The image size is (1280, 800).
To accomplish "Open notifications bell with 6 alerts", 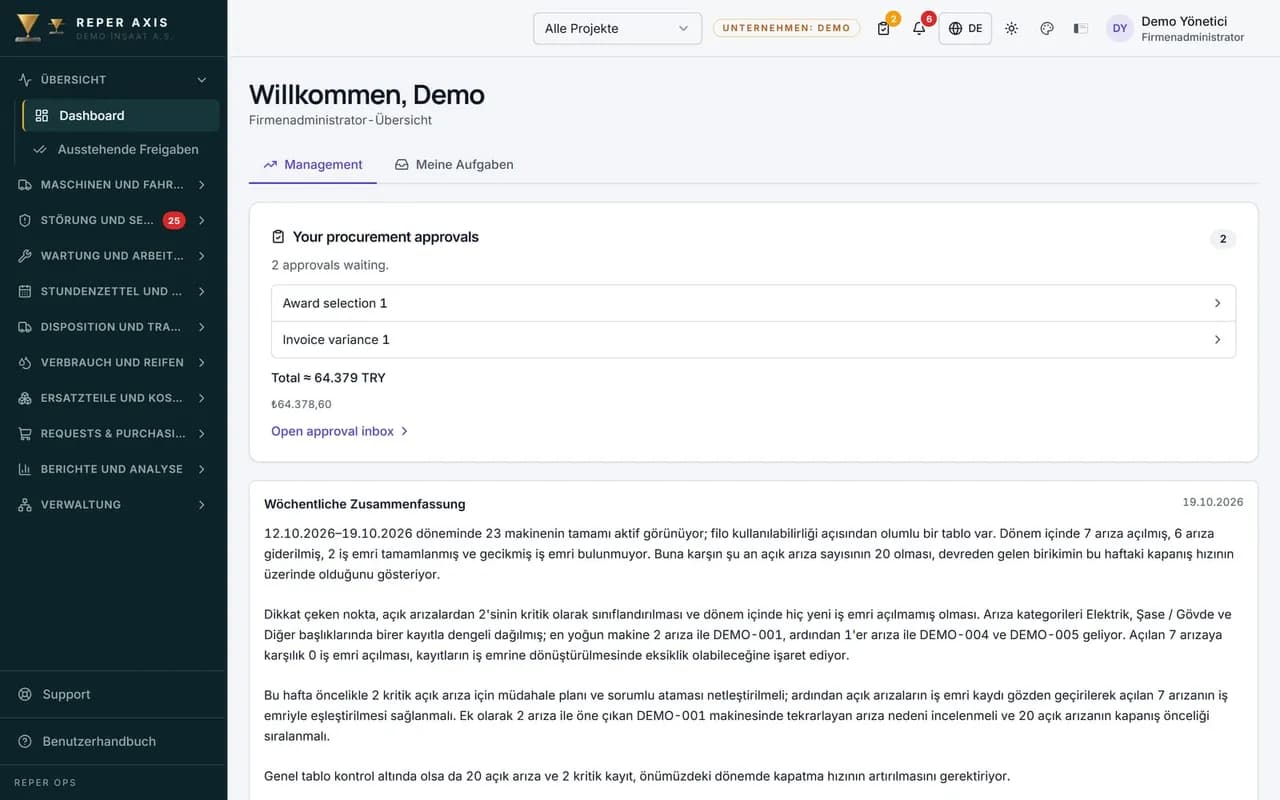I will click(x=919, y=28).
